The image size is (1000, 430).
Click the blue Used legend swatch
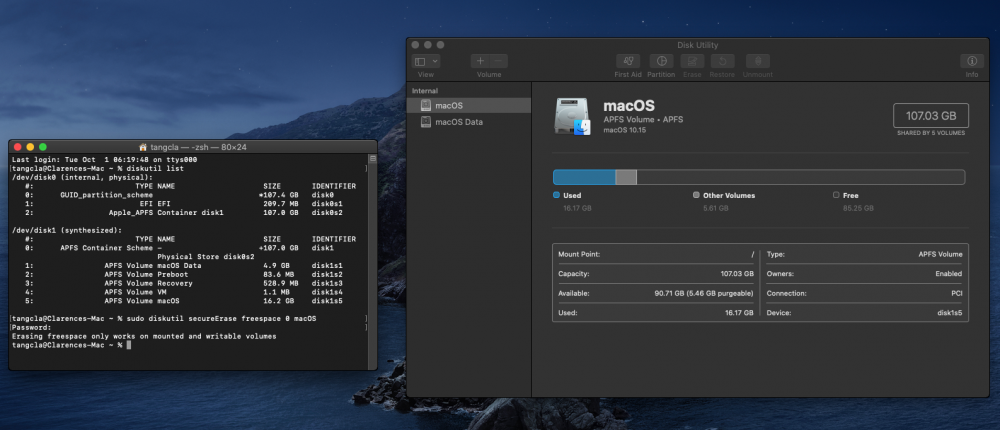[557, 195]
